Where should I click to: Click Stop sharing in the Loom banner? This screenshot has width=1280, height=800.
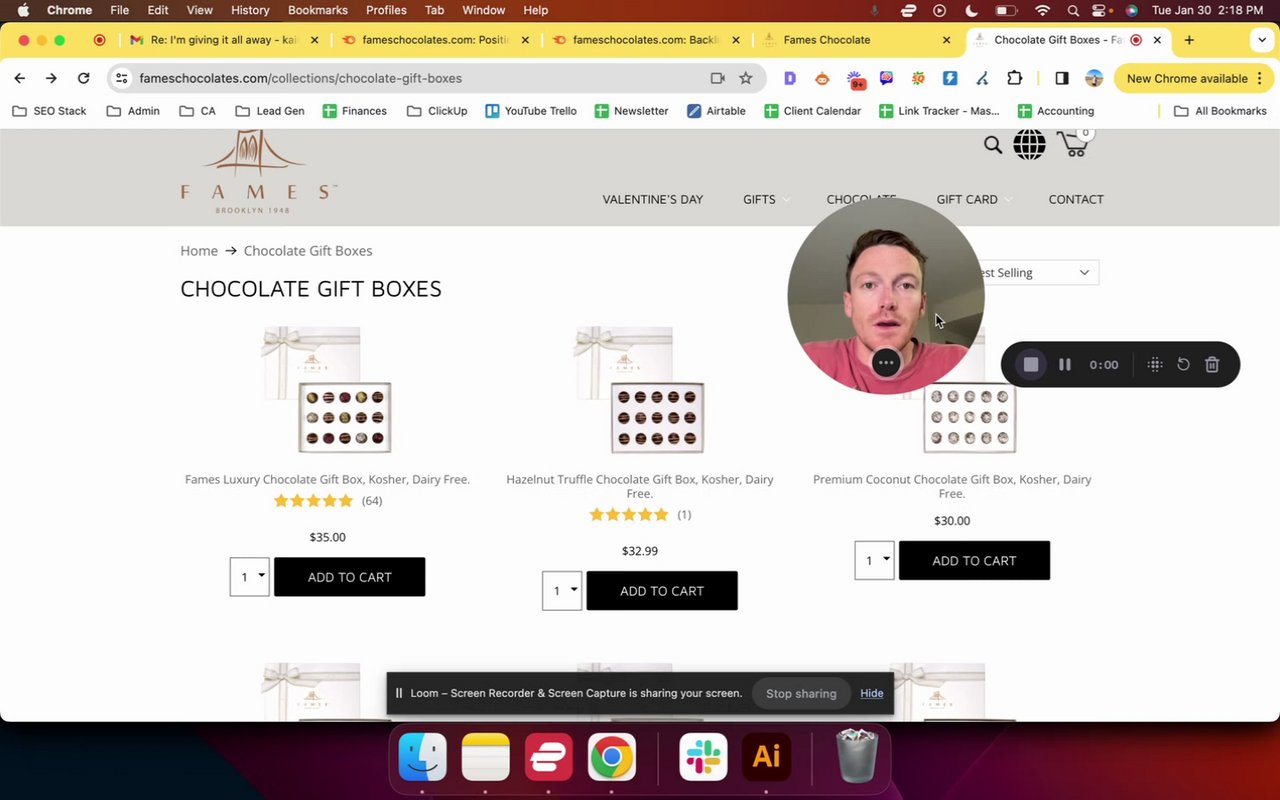801,693
